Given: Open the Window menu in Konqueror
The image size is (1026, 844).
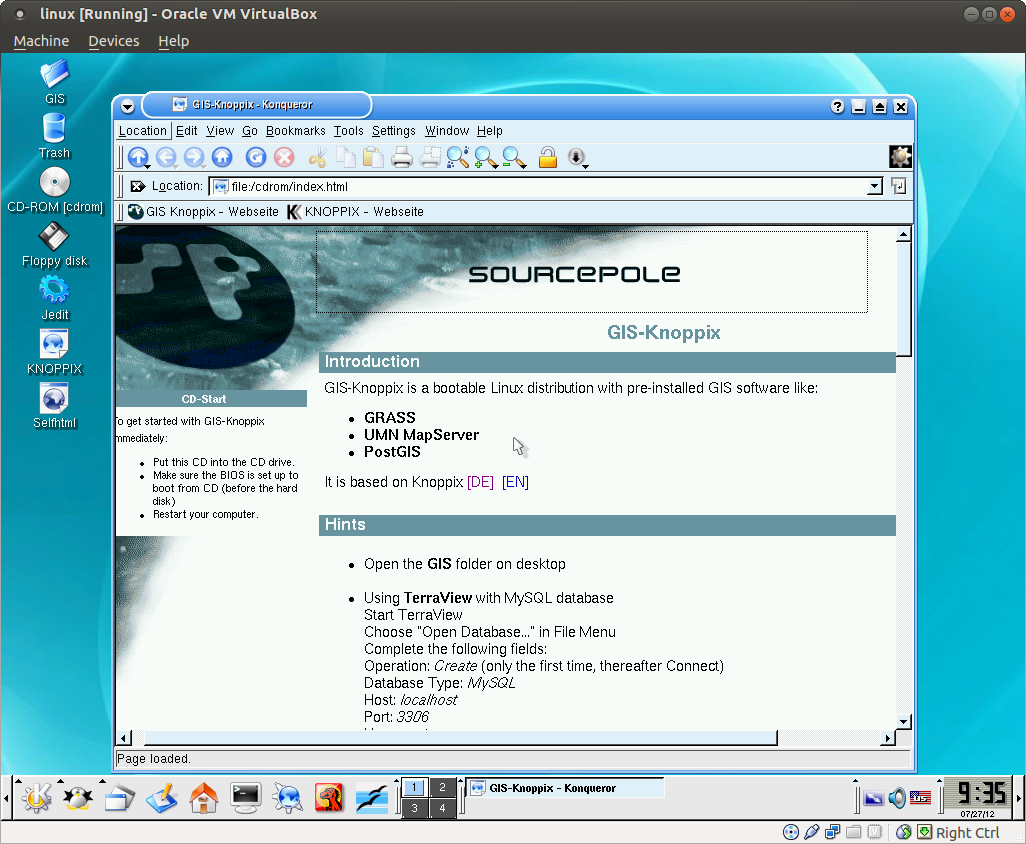Looking at the screenshot, I should point(447,131).
